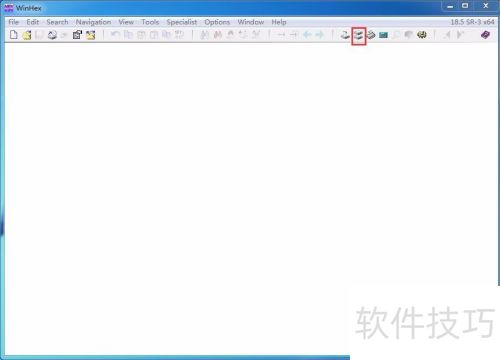Click the greyed-out Undo arrow icon

pos(115,35)
